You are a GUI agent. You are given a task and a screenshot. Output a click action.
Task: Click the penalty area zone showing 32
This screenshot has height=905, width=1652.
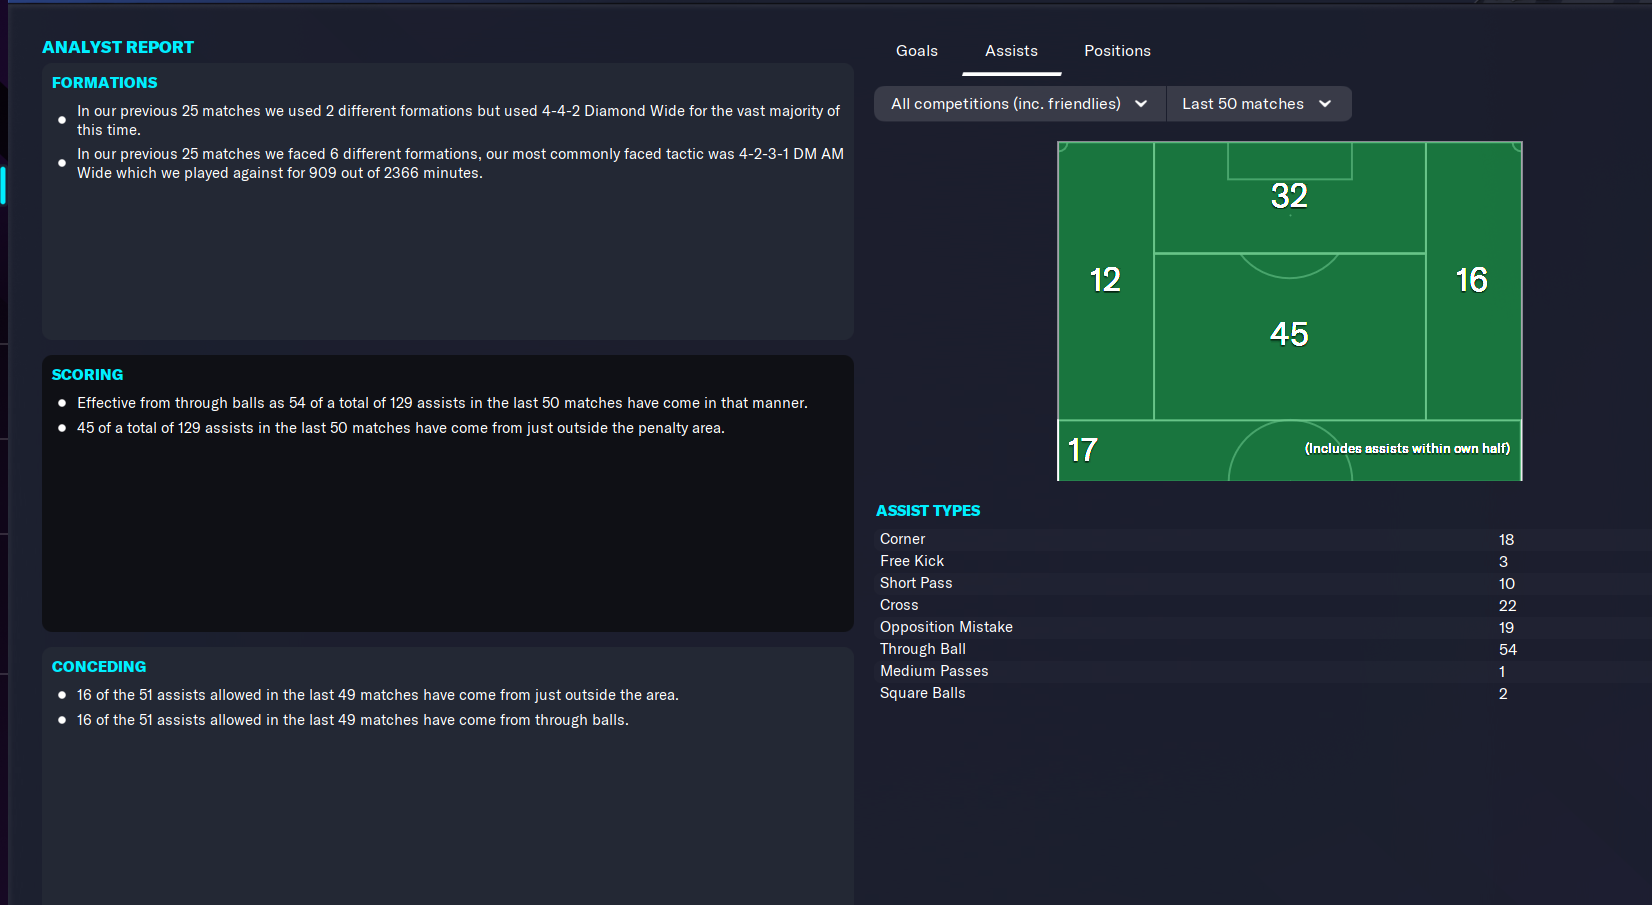click(1289, 197)
